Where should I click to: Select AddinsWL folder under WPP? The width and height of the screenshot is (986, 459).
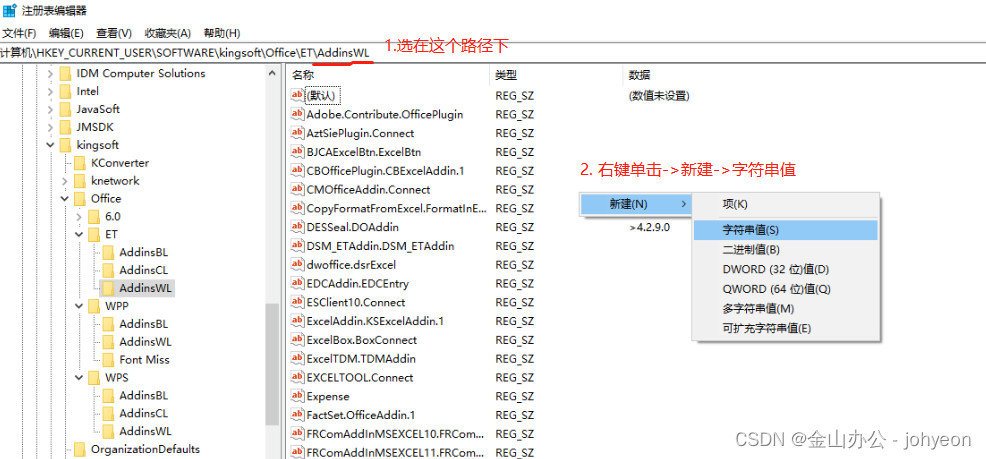[x=145, y=342]
